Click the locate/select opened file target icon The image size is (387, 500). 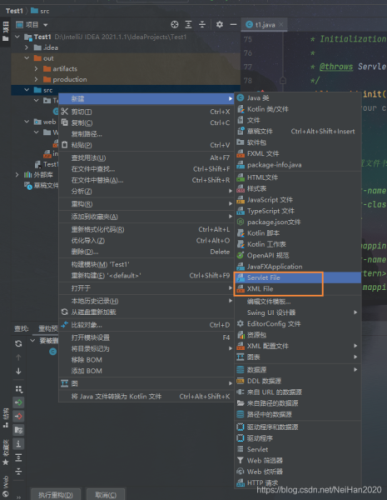tap(175, 24)
